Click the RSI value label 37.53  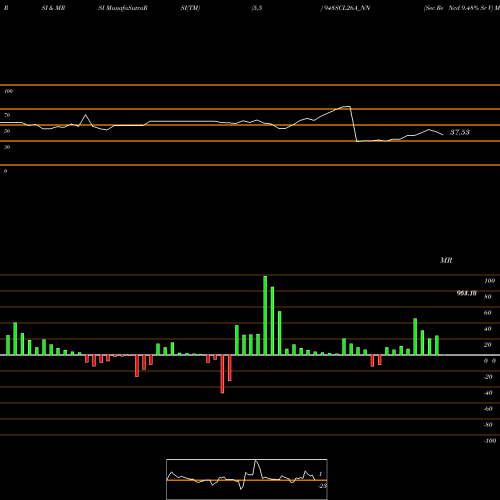tap(460, 132)
